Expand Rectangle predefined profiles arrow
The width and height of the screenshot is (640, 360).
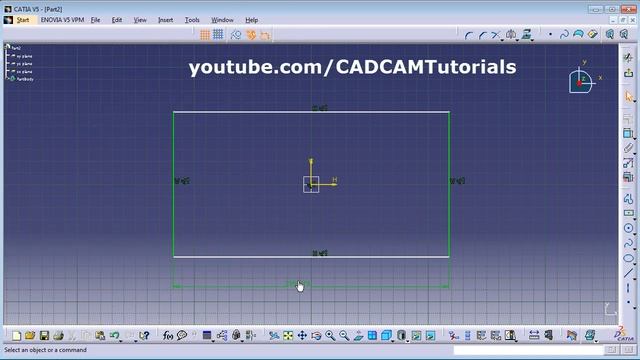tap(635, 219)
